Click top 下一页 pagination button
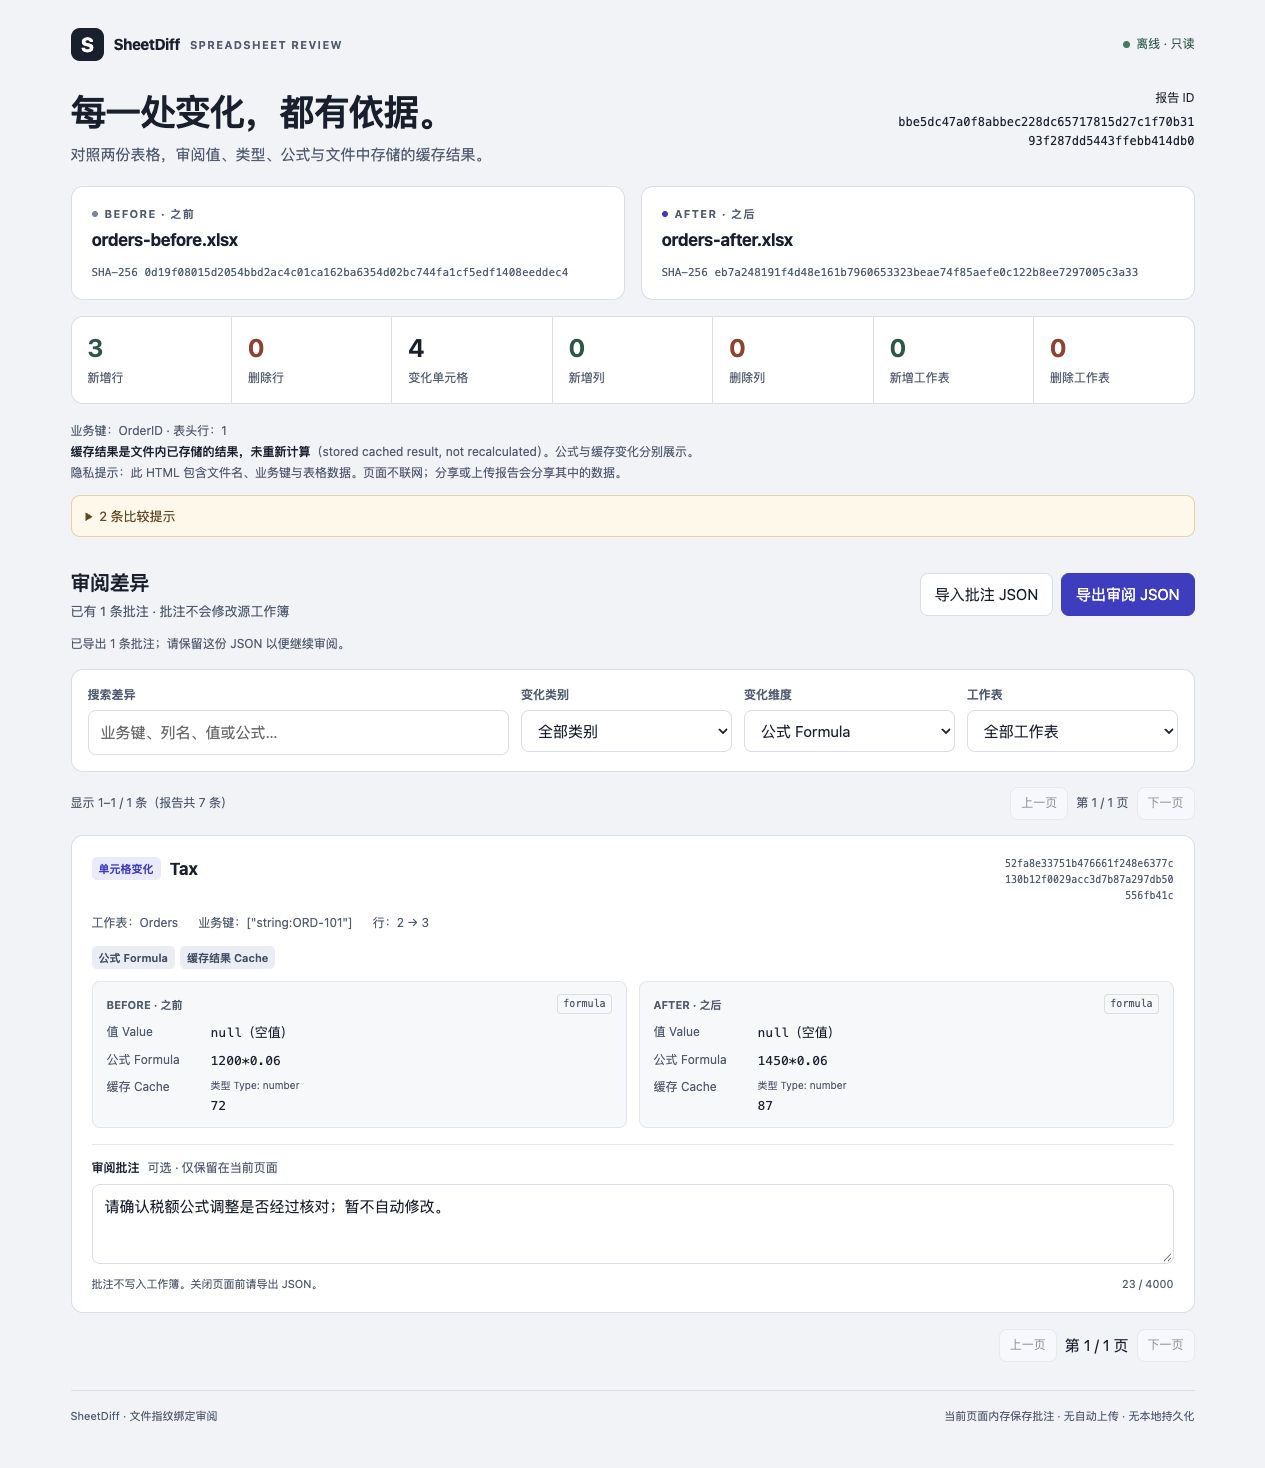 (x=1165, y=803)
